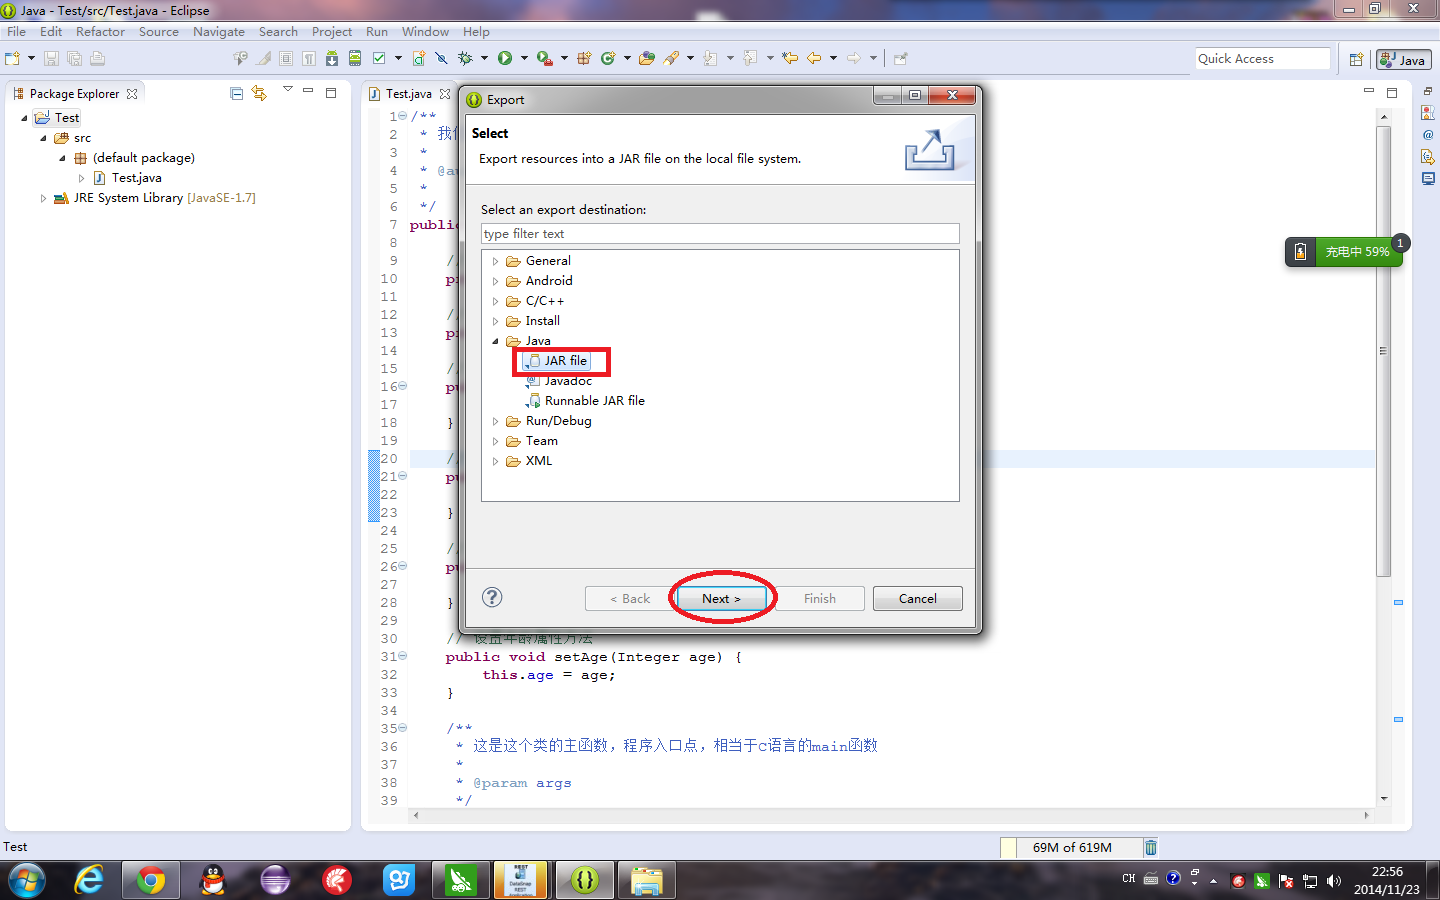Open the Declaration view icon
Viewport: 1440px width, 900px height.
coord(1428,156)
